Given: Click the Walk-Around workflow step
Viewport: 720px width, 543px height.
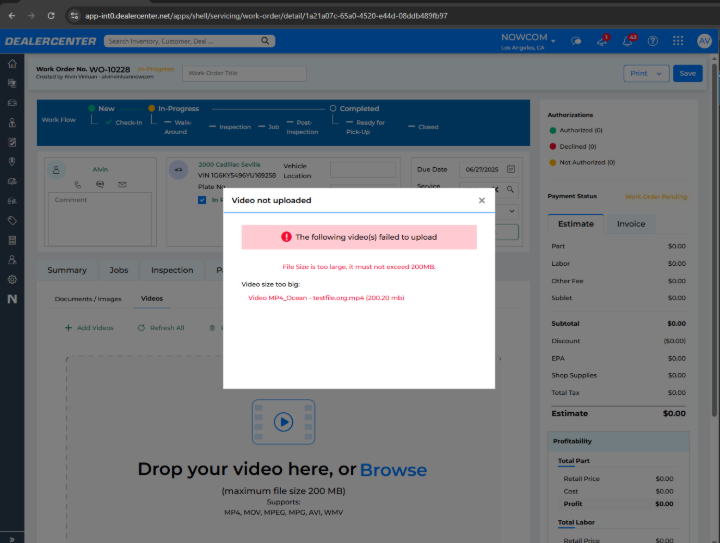Looking at the screenshot, I should (178, 127).
